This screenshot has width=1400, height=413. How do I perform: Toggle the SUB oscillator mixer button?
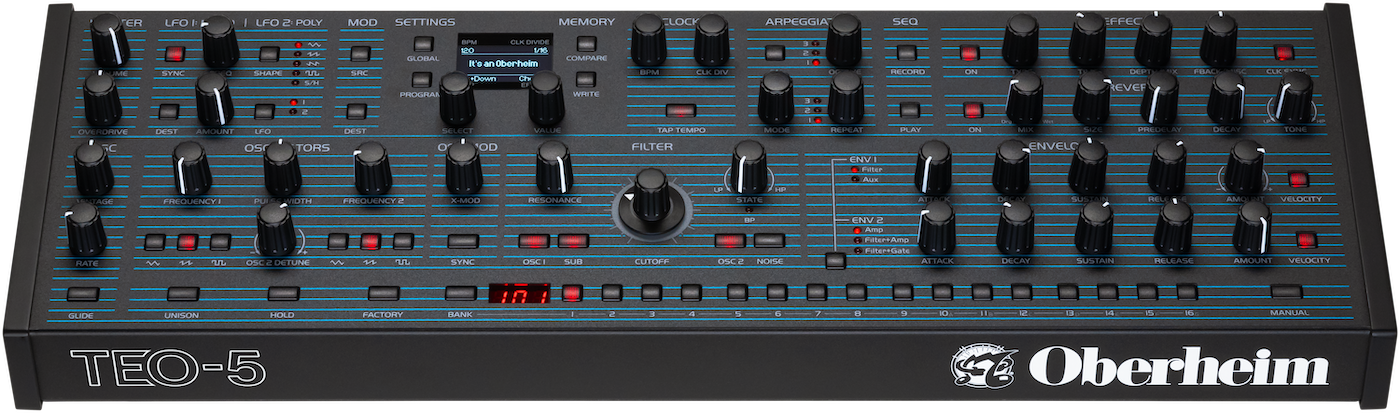click(572, 241)
